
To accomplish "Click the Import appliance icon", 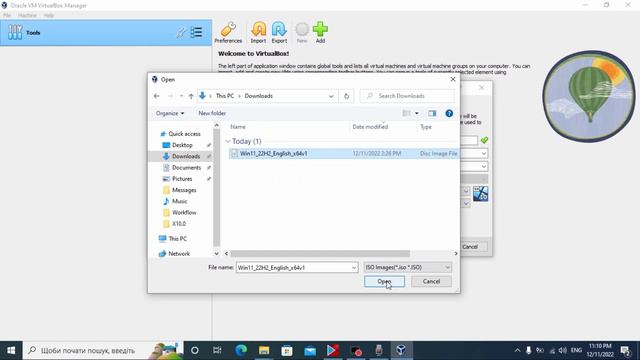I will tap(258, 33).
